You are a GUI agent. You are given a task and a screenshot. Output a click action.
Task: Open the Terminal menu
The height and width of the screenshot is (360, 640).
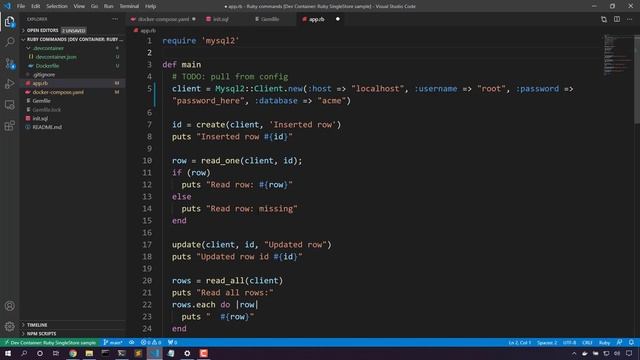(x=129, y=6)
